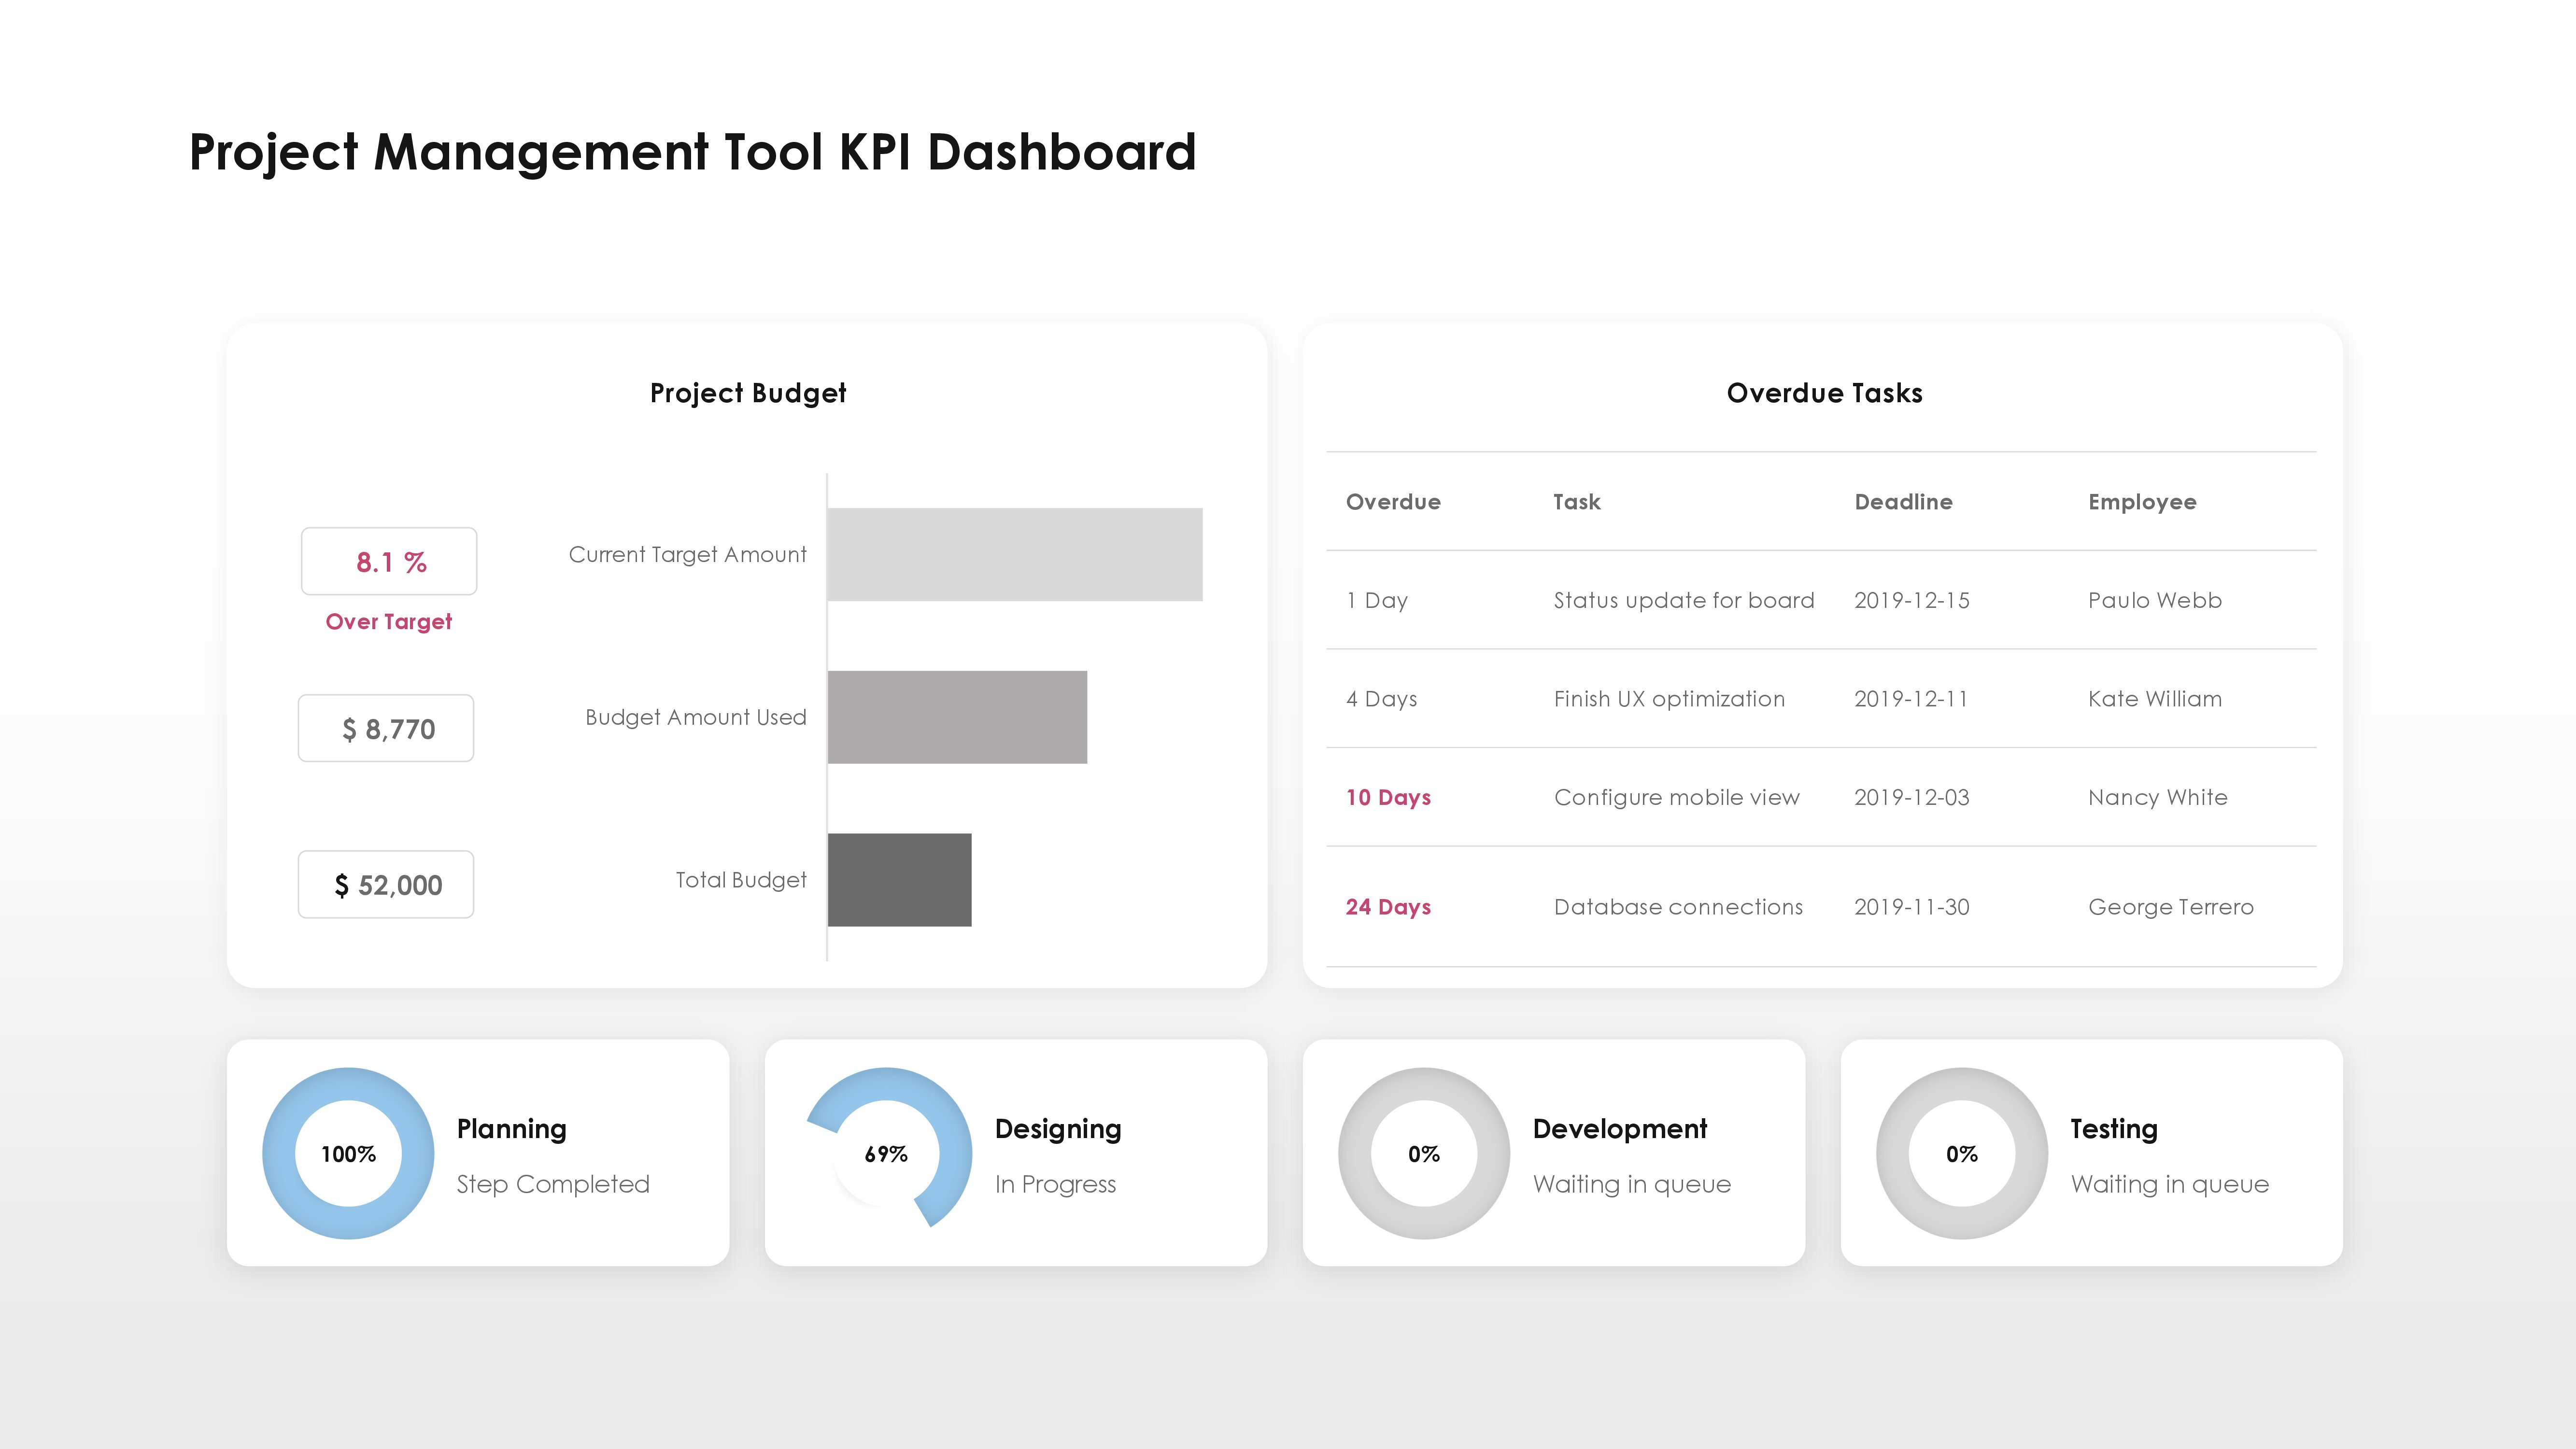The image size is (2576, 1449).
Task: Click the Total Budget label
Action: pos(740,880)
